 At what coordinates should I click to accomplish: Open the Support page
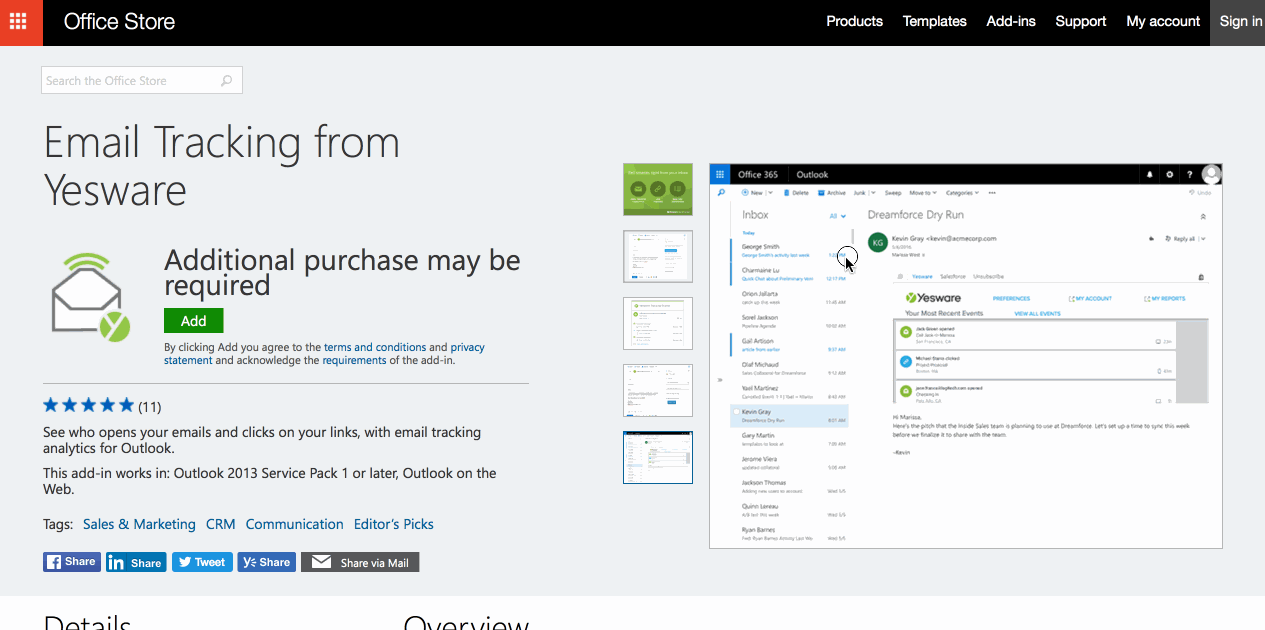[1081, 21]
